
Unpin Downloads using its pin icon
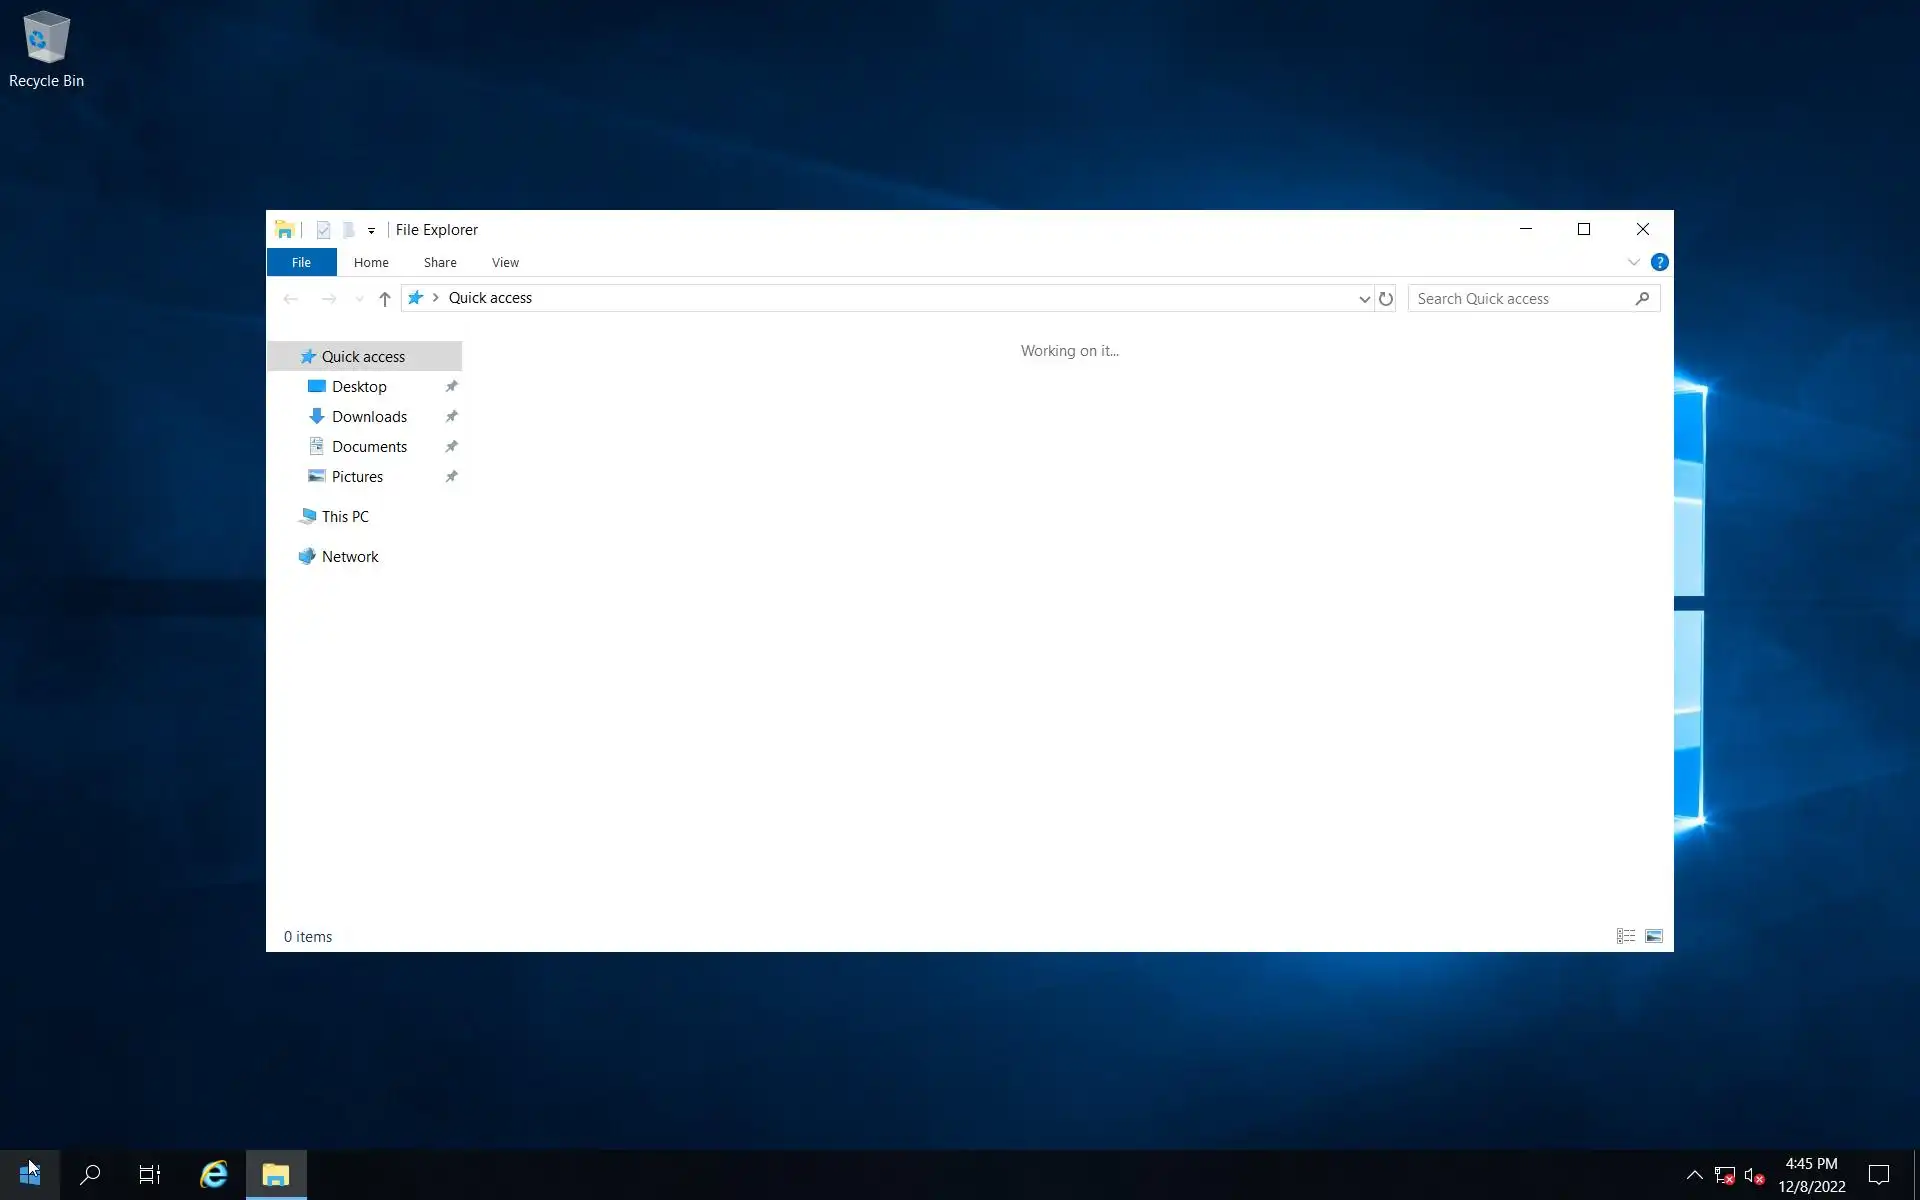pos(451,416)
